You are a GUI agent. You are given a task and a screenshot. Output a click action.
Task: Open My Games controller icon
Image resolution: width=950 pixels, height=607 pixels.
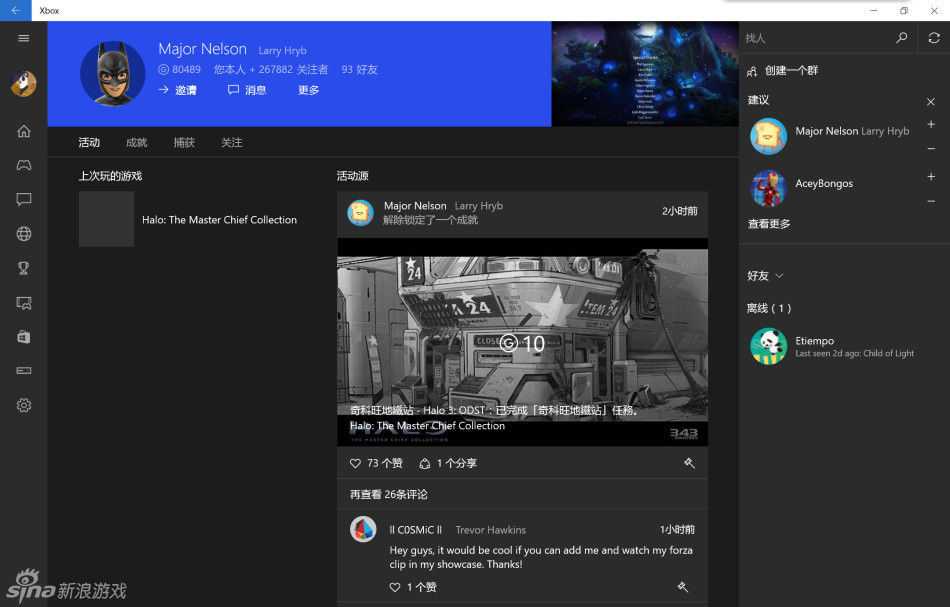pyautogui.click(x=24, y=165)
